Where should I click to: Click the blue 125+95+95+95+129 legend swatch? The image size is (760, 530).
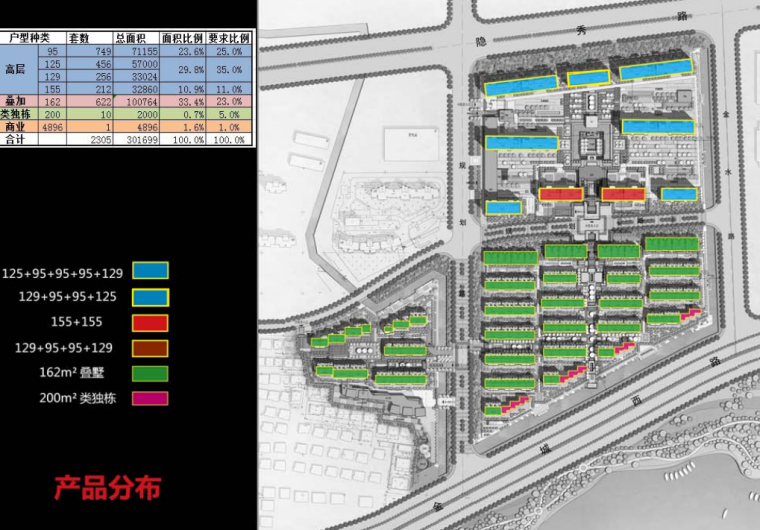tap(151, 271)
